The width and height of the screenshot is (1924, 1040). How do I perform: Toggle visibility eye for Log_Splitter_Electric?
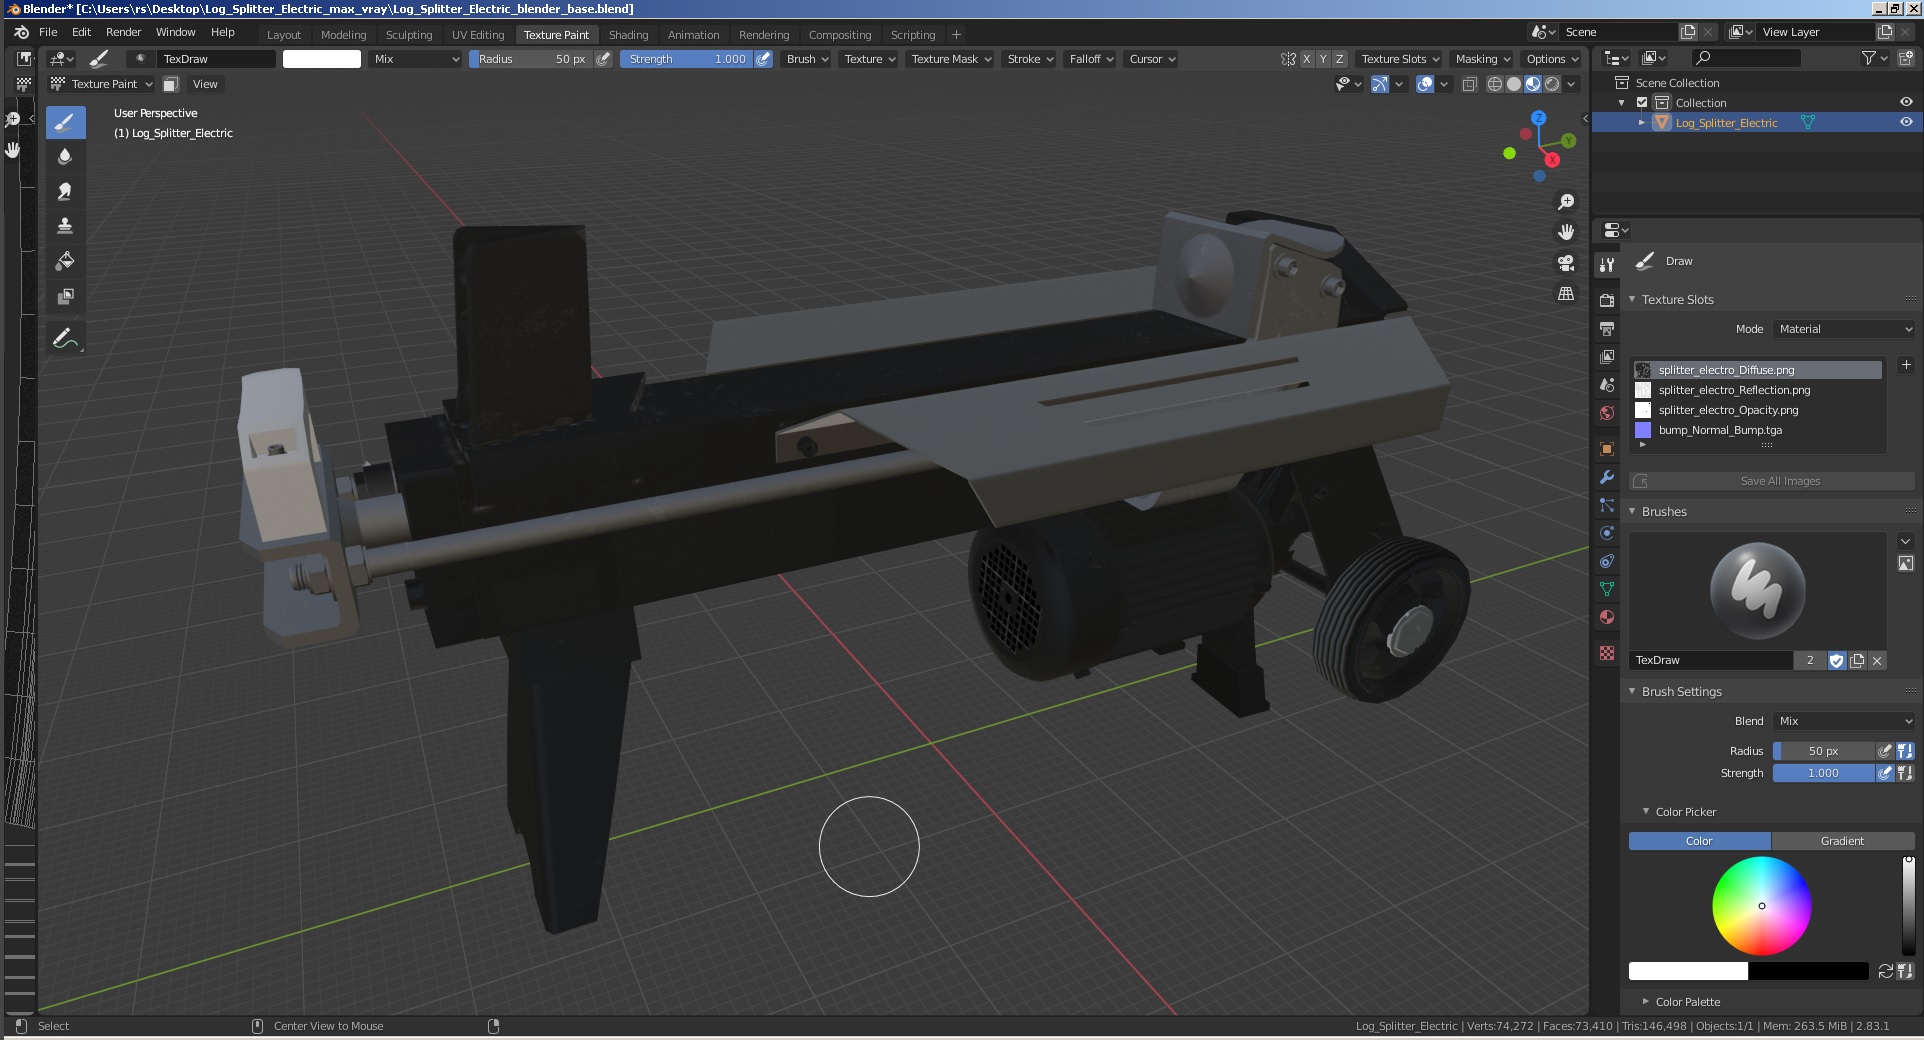(x=1906, y=122)
